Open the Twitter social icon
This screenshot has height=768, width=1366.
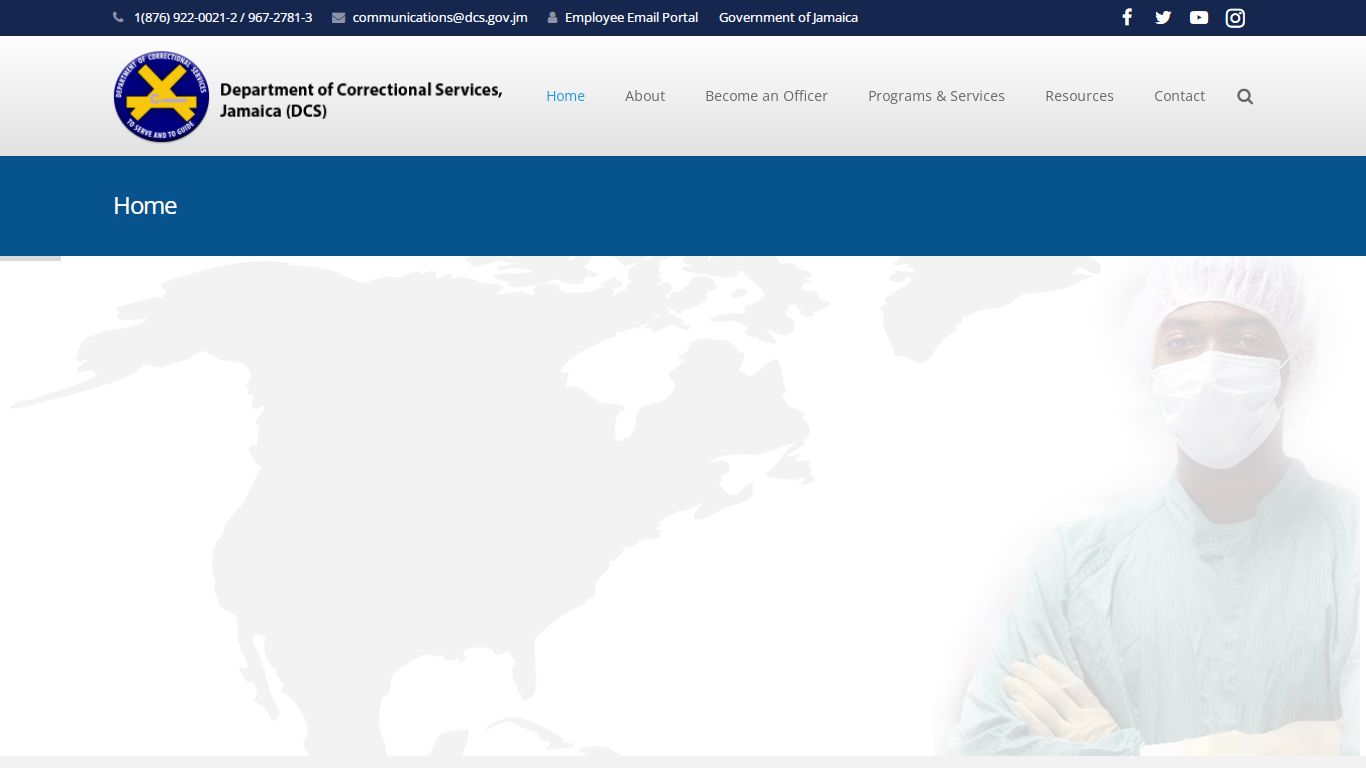click(1163, 17)
